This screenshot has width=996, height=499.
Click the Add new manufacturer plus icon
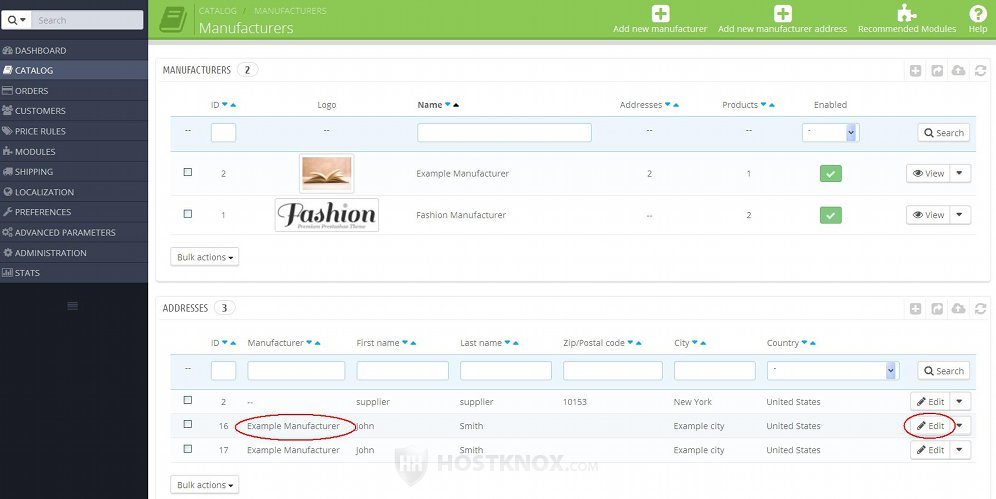(x=660, y=14)
